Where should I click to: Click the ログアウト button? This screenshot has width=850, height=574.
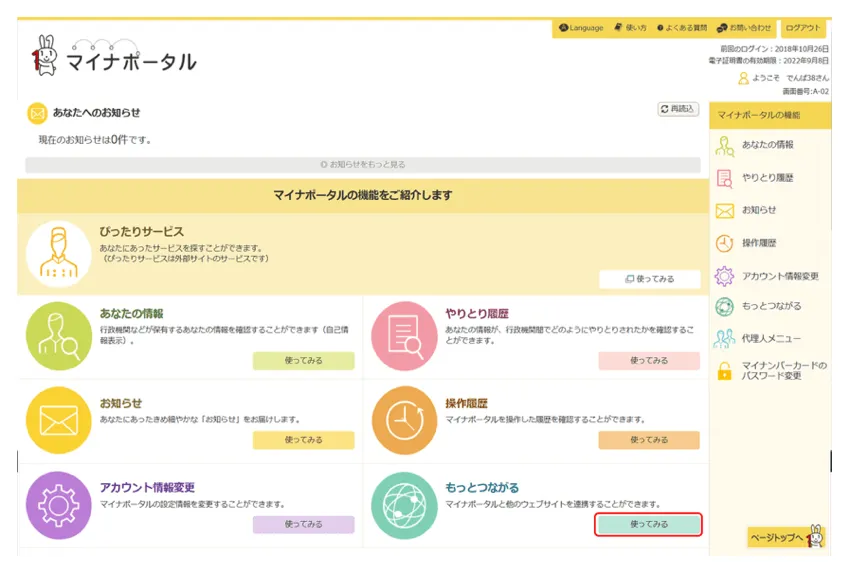coord(803,28)
